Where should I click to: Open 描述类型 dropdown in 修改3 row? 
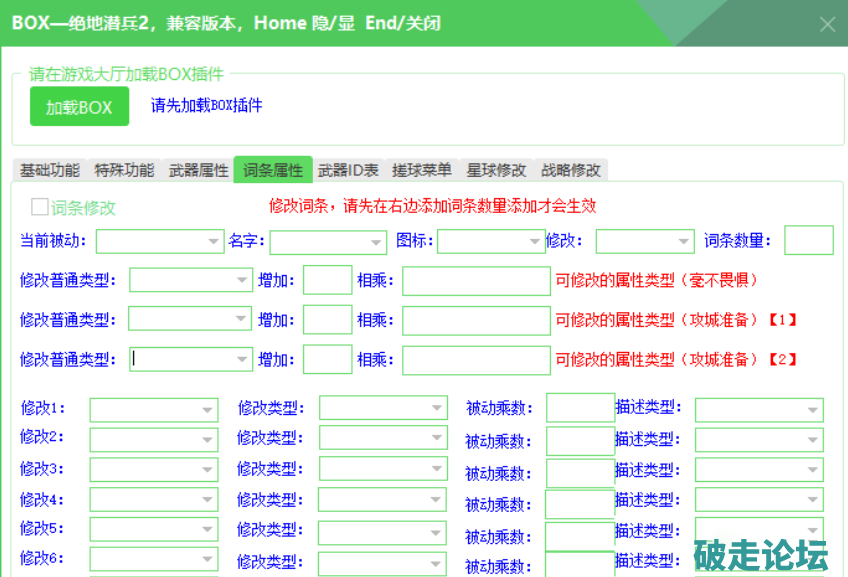(x=759, y=471)
